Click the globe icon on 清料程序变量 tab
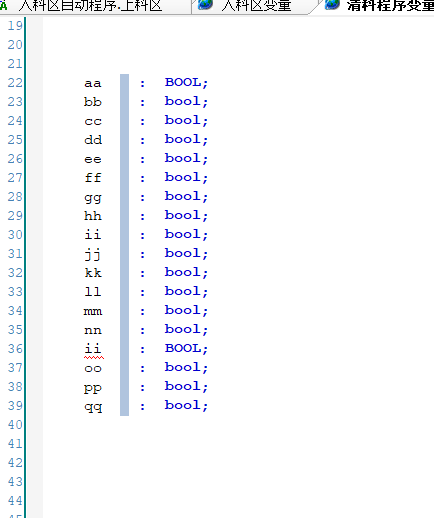 (x=332, y=4)
